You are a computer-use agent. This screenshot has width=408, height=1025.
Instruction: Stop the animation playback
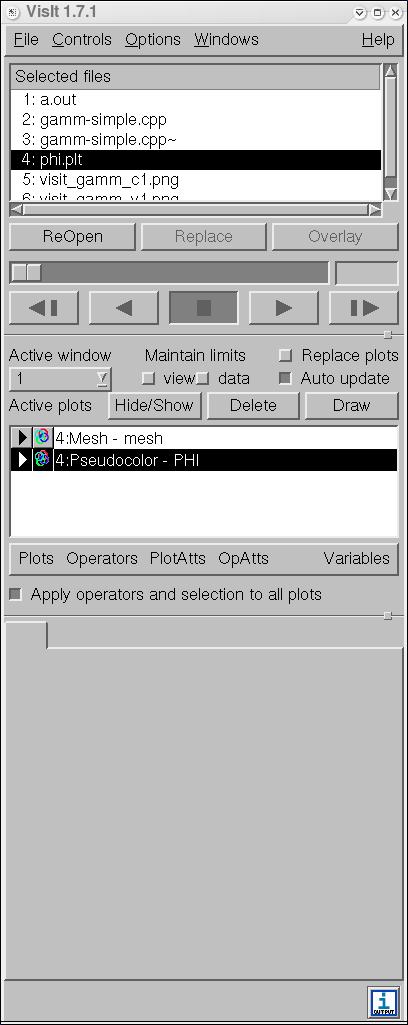[203, 307]
